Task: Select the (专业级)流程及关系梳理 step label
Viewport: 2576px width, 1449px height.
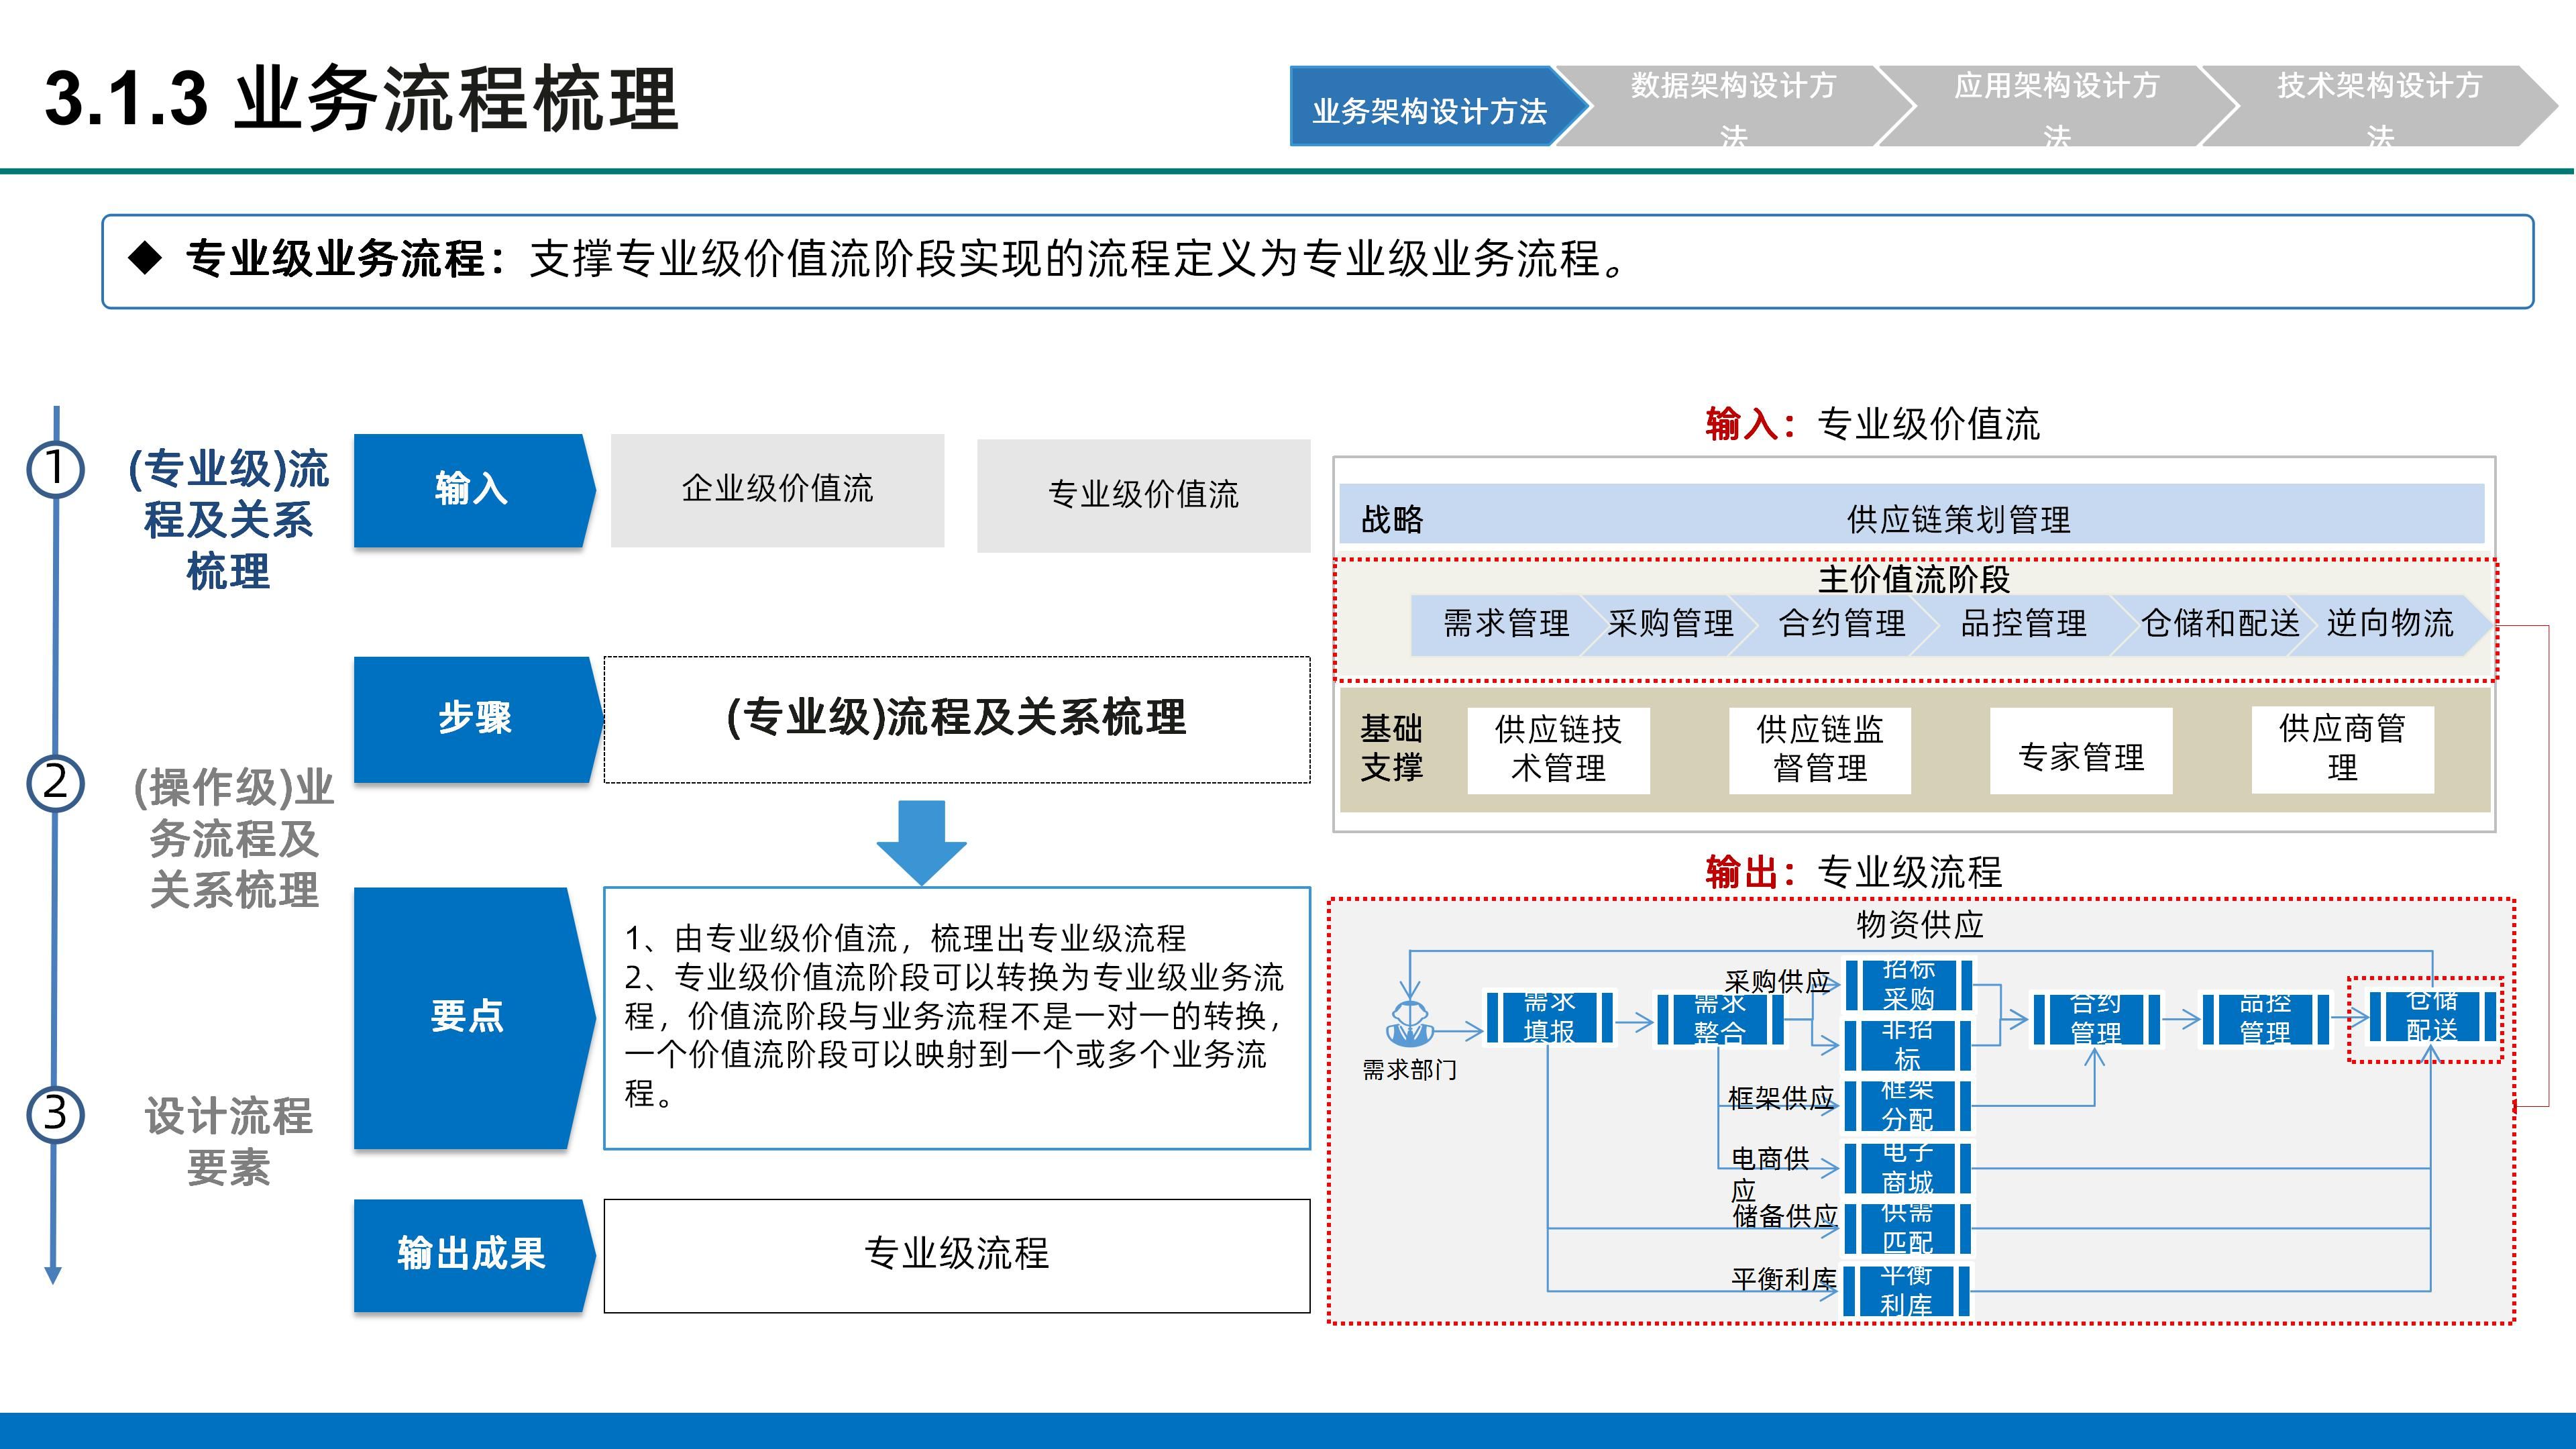Action: (x=229, y=520)
